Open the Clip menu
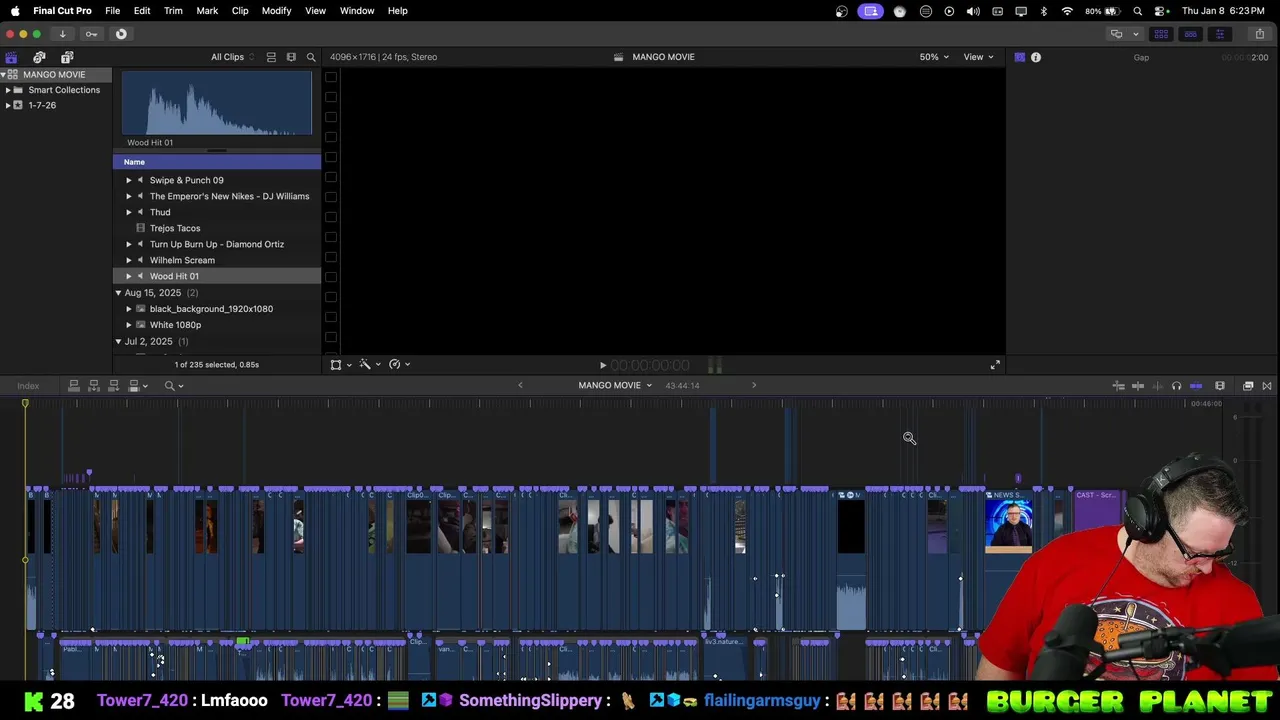1280x720 pixels. tap(240, 11)
